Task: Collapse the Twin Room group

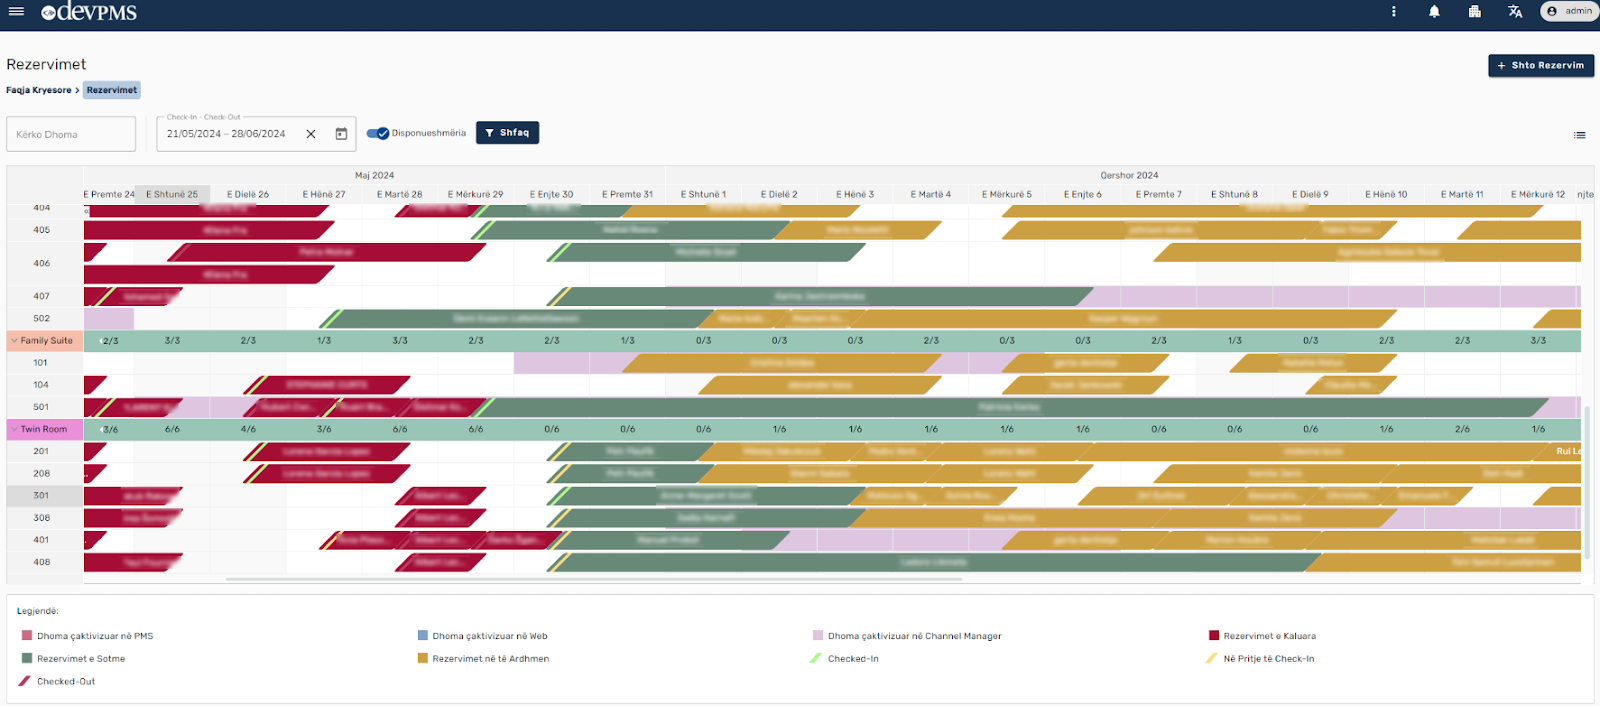Action: pos(14,430)
